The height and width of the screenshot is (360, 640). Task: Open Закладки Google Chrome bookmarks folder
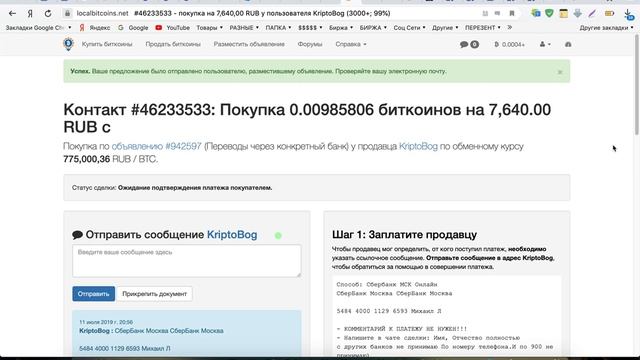(38, 28)
